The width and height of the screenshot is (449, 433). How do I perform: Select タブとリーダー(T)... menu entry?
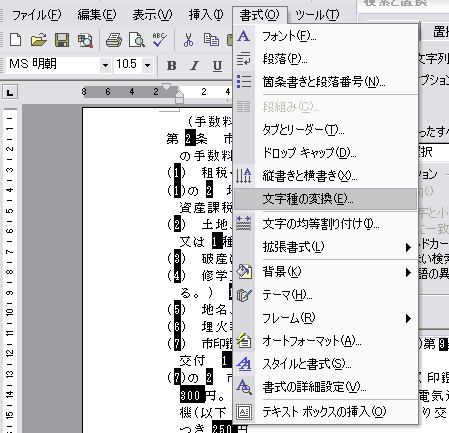click(326, 130)
